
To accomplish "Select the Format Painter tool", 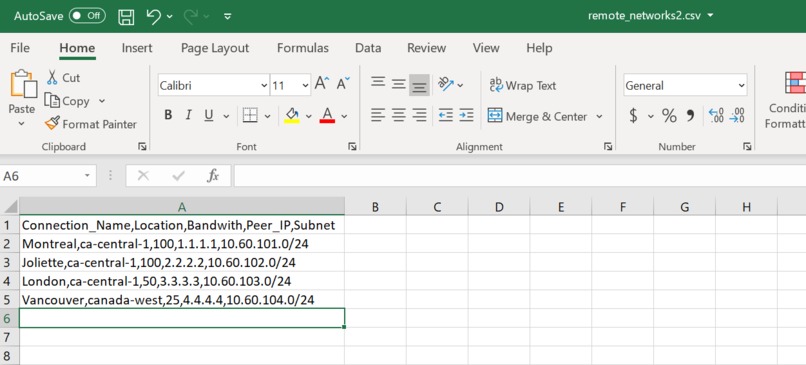I will click(90, 124).
